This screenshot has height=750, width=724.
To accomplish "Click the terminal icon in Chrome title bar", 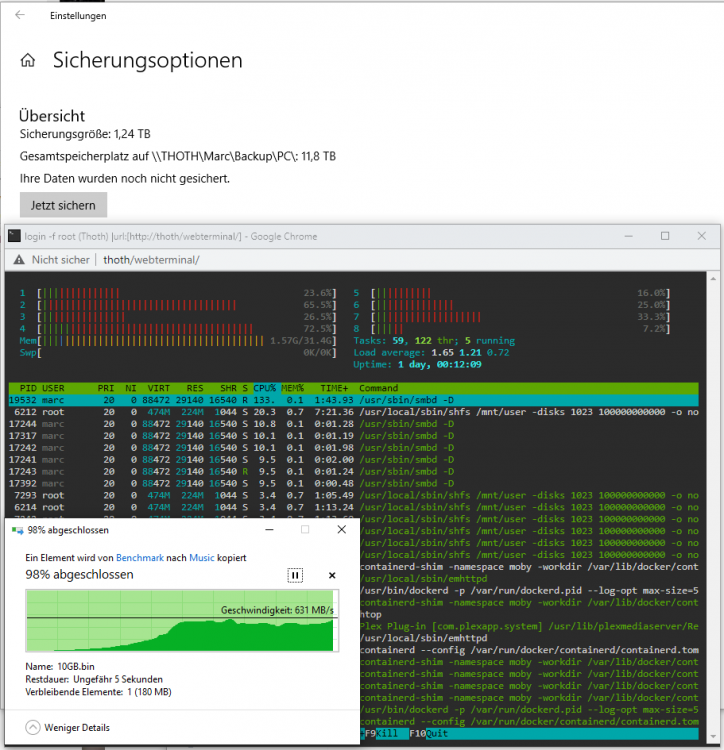I will click(14, 236).
